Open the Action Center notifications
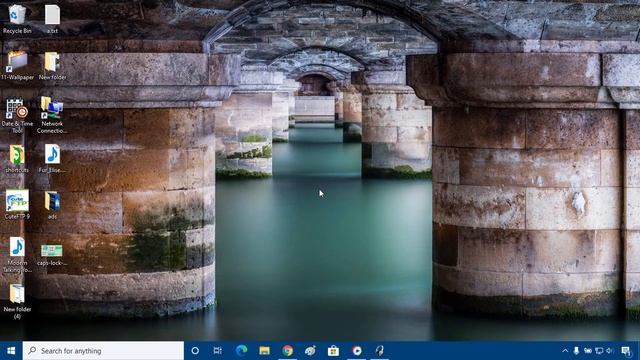Image resolution: width=640 pixels, height=360 pixels. coord(626,351)
